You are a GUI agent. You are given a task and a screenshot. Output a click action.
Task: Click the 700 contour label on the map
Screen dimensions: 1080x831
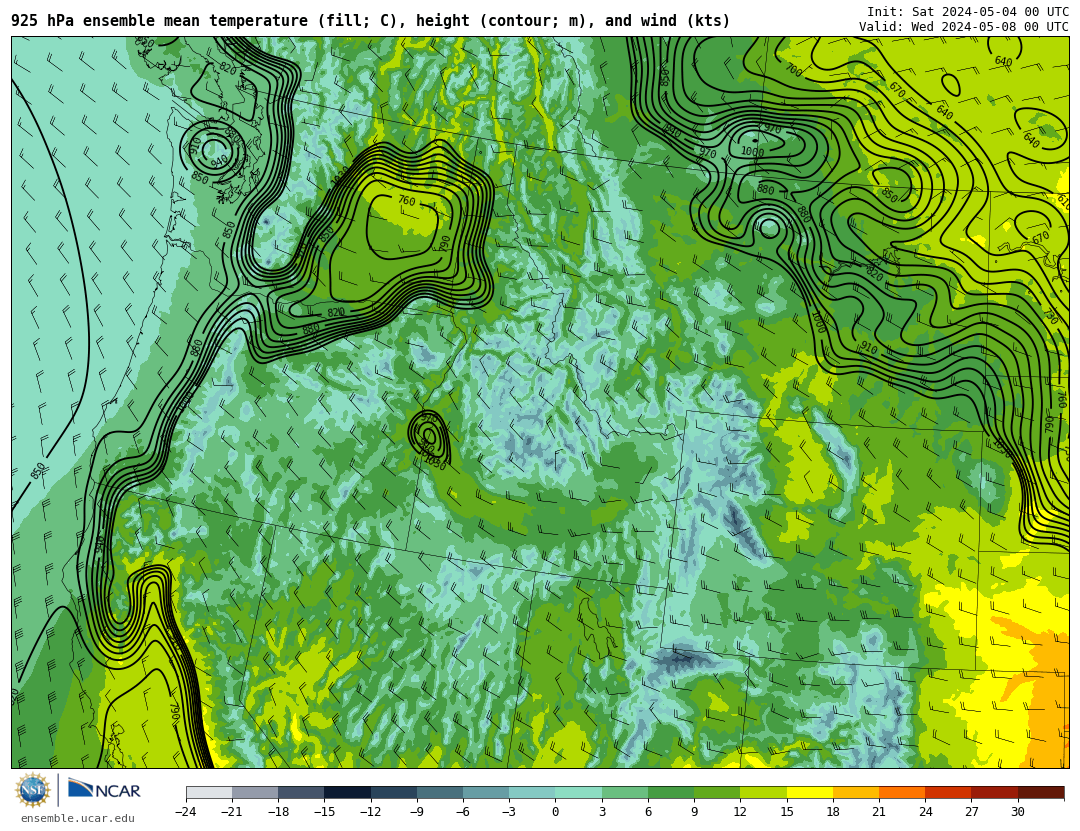pos(793,70)
